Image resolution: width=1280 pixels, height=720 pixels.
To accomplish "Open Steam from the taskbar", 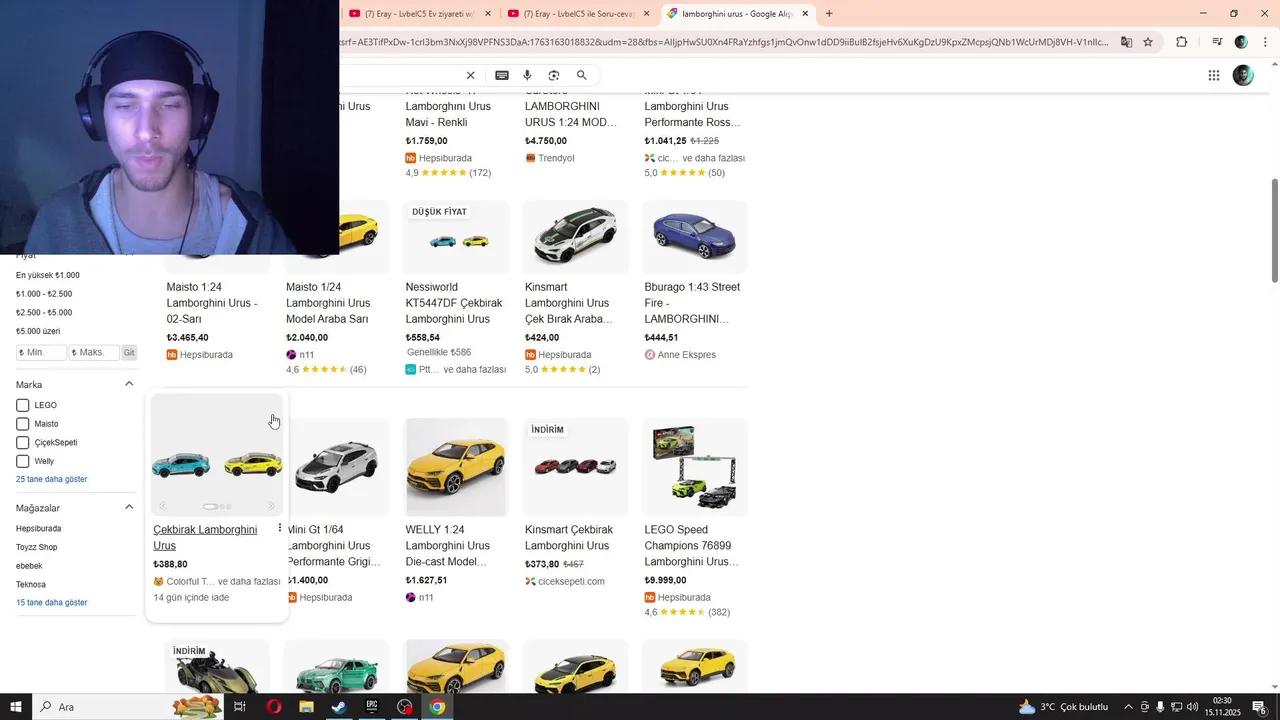I will tap(339, 707).
